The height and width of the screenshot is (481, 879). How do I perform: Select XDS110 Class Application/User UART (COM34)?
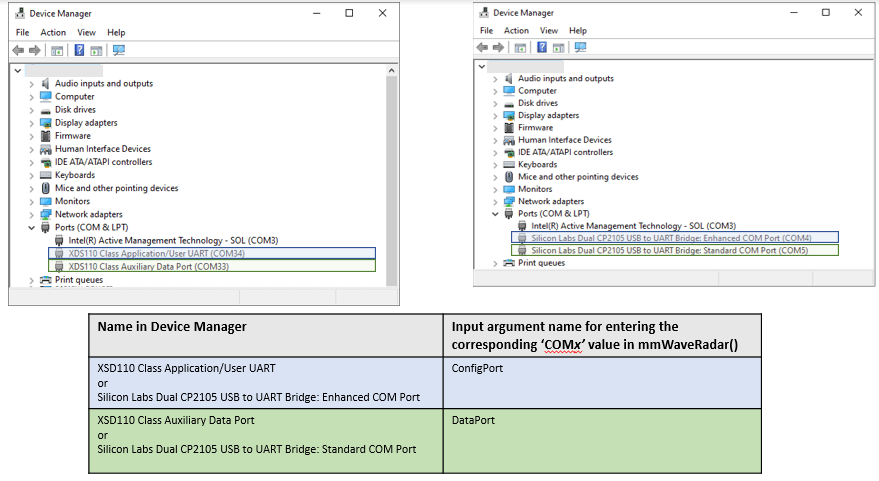tap(155, 254)
